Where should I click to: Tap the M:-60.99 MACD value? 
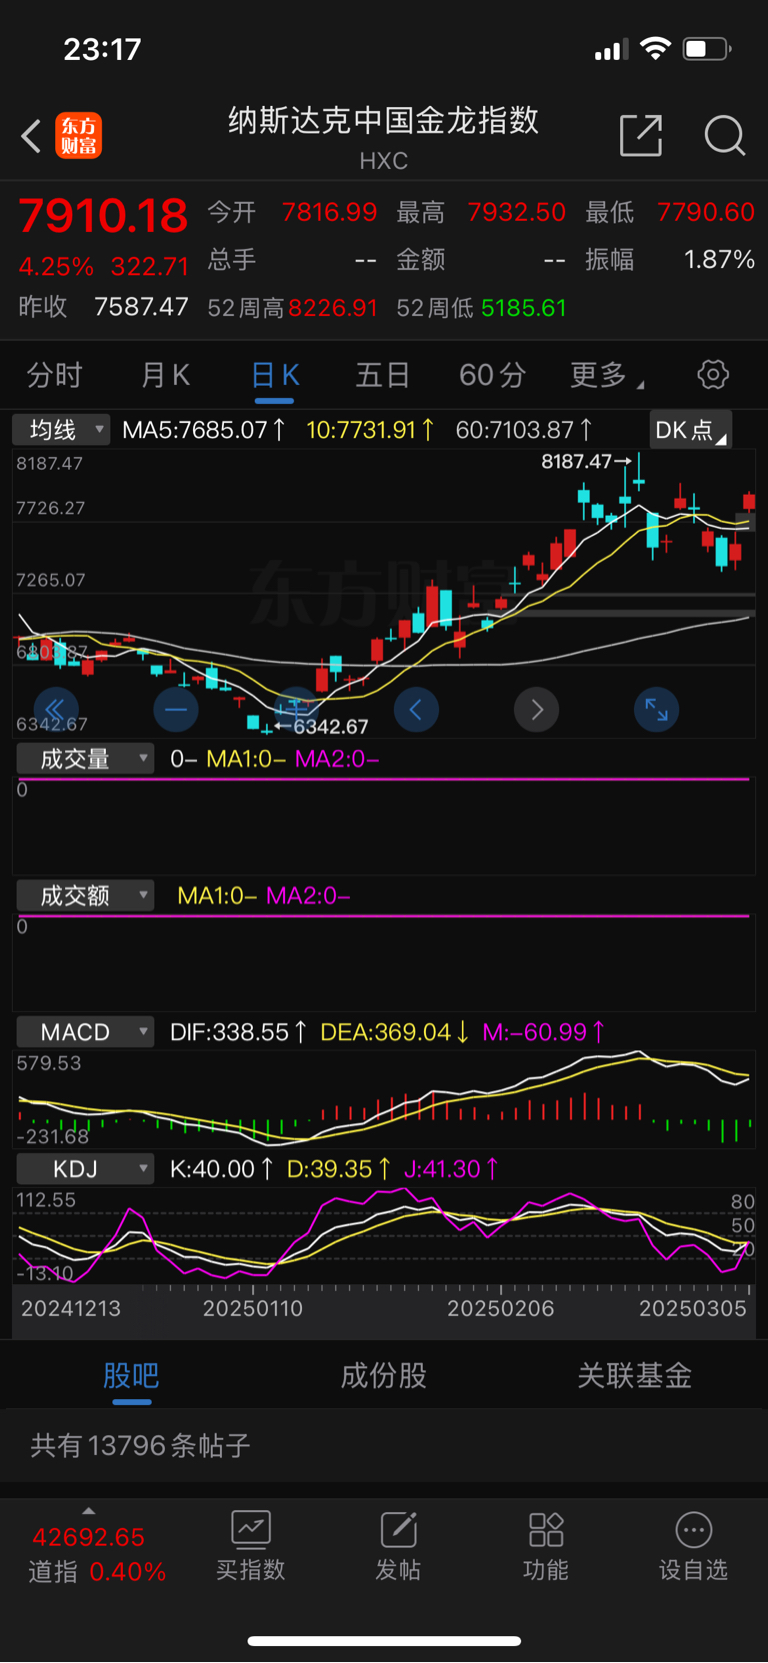(x=543, y=1032)
